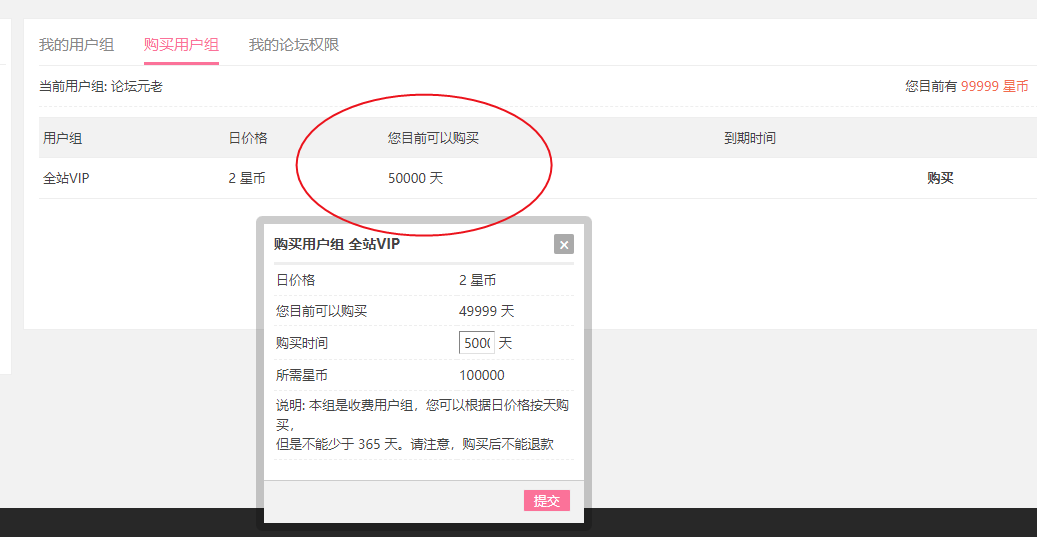Close the 购买用户组 全站VIP dialog
The height and width of the screenshot is (537, 1037).
point(563,245)
